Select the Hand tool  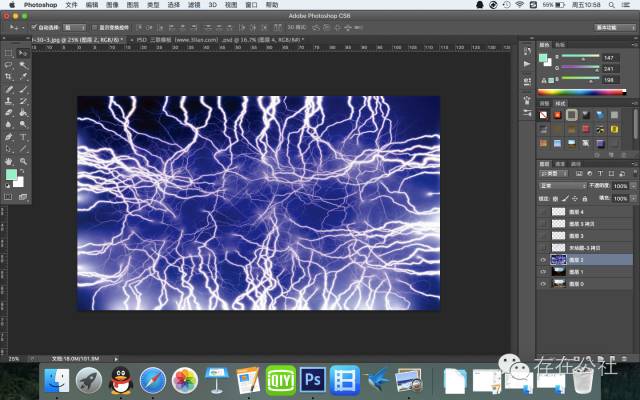9,160
